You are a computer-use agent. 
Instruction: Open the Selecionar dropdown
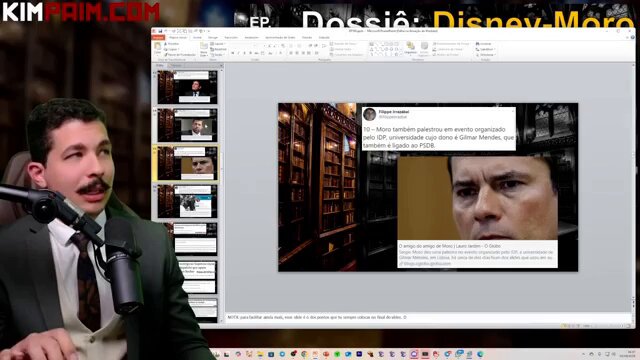486,55
